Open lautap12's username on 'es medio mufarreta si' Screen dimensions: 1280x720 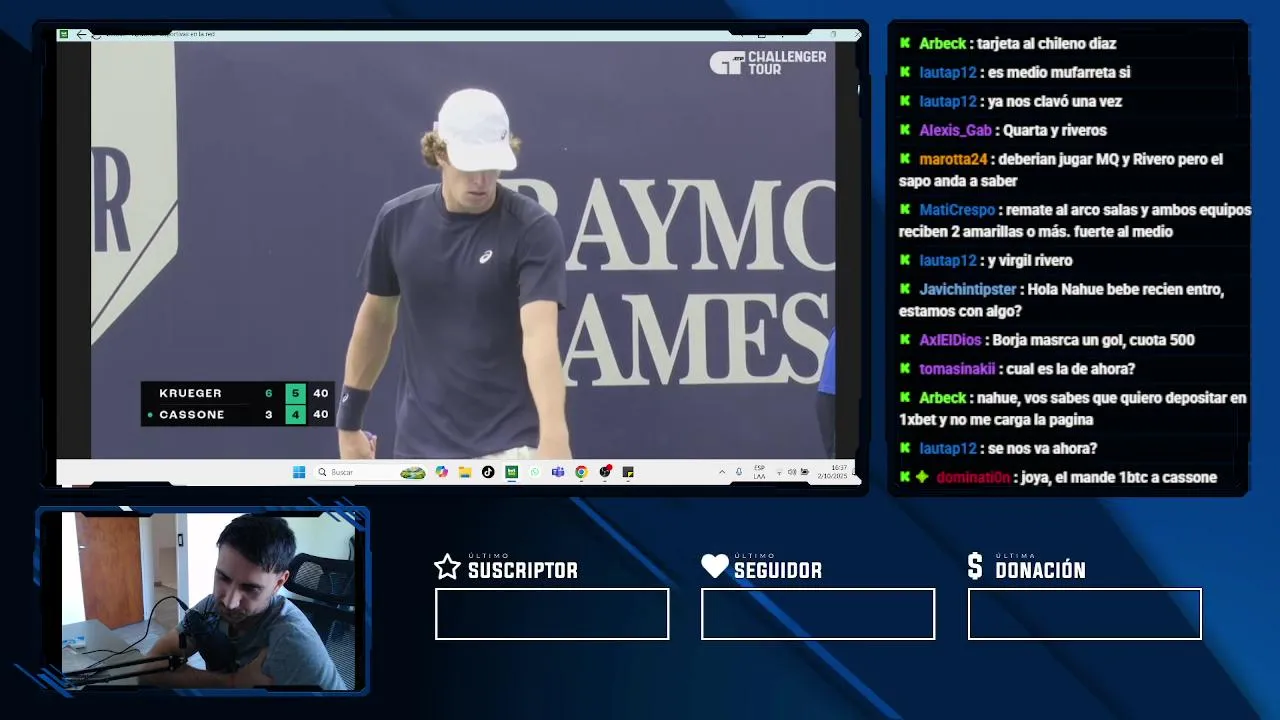948,72
